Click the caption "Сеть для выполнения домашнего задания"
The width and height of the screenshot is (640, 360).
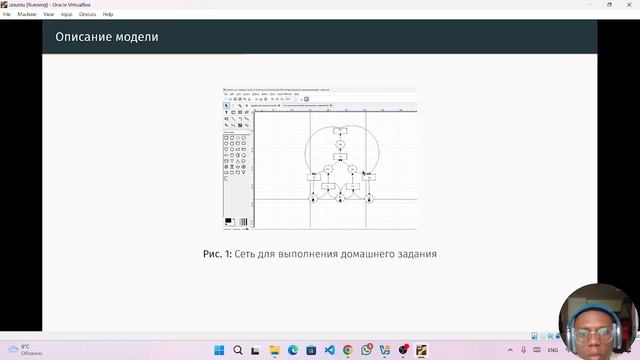click(x=336, y=254)
